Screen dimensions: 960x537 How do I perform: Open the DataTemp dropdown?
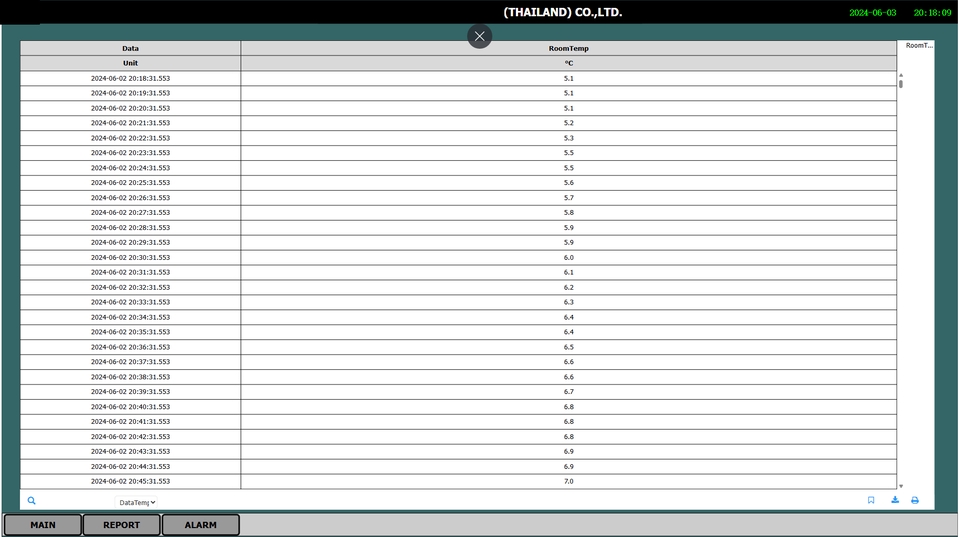[x=136, y=502]
